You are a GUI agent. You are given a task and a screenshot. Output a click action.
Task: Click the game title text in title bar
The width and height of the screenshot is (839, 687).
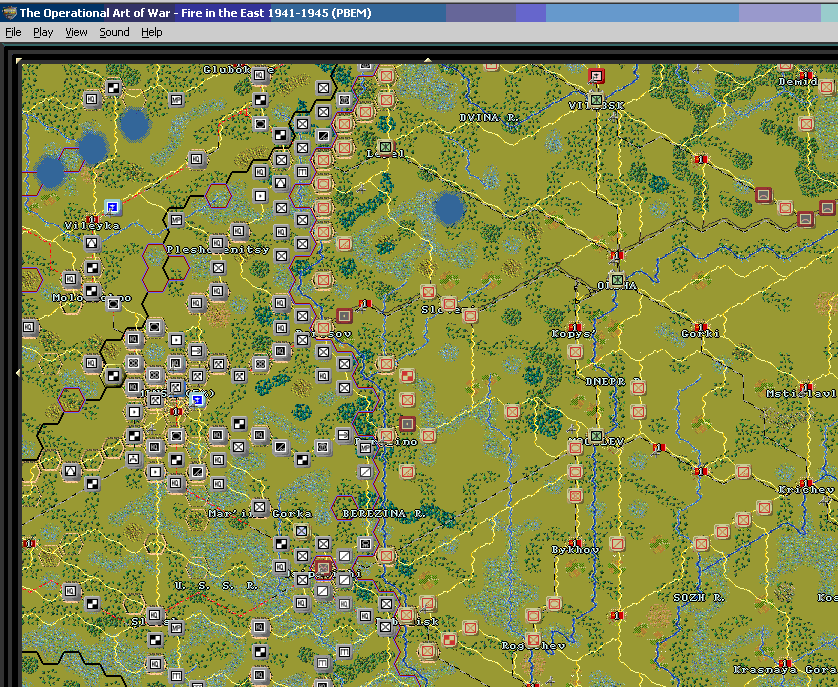tap(195, 13)
